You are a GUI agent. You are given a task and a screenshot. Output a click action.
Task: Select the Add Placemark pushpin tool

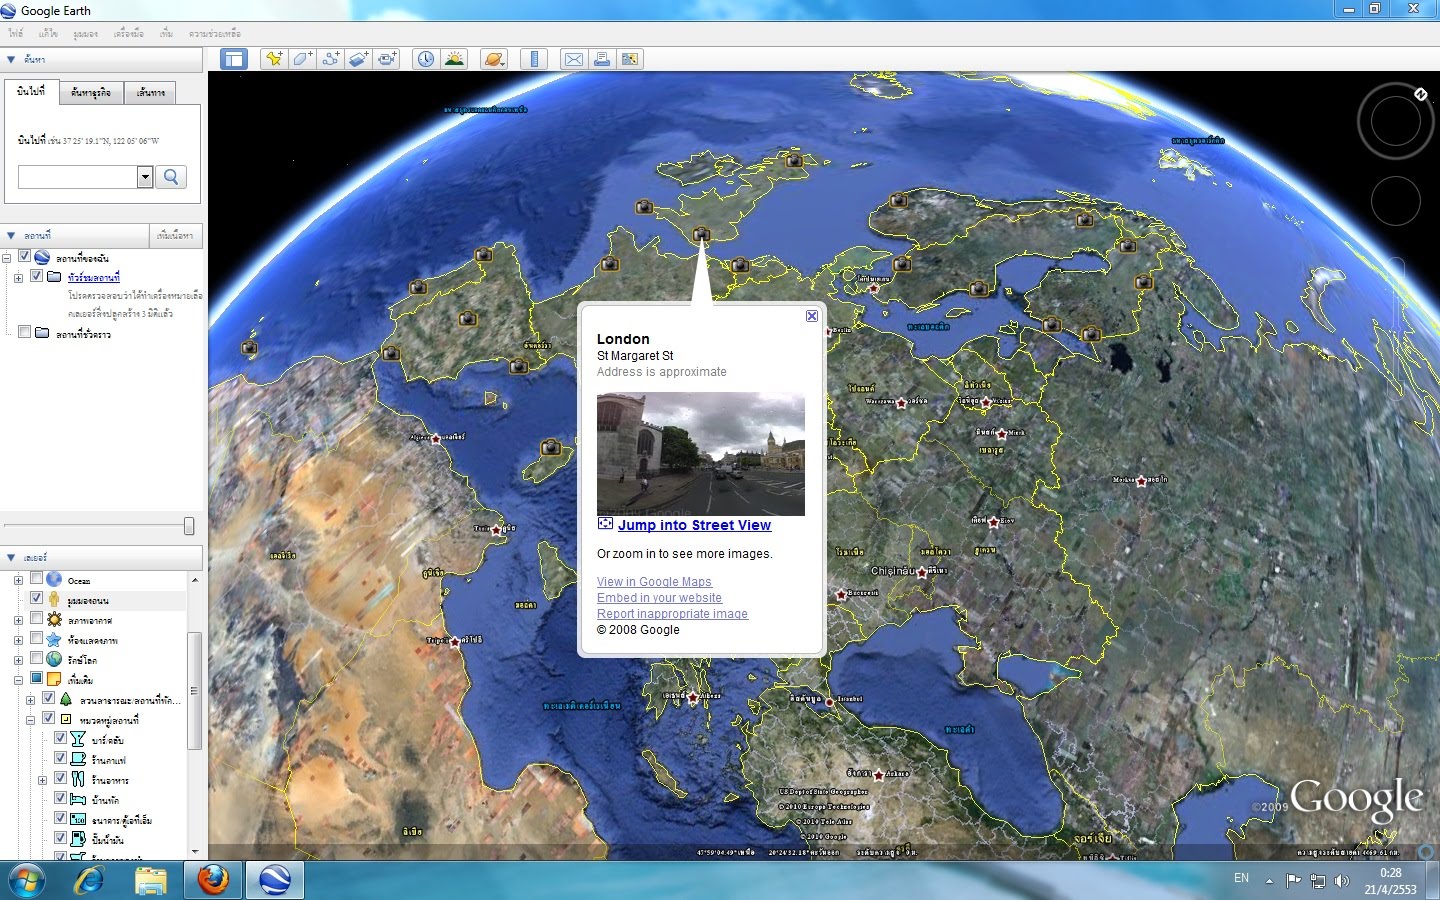[274, 58]
